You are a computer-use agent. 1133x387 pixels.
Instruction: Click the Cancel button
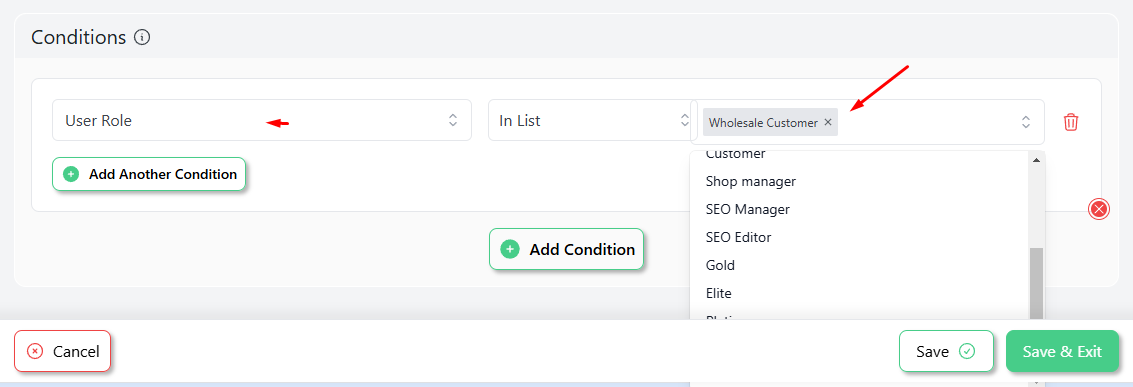coord(62,352)
